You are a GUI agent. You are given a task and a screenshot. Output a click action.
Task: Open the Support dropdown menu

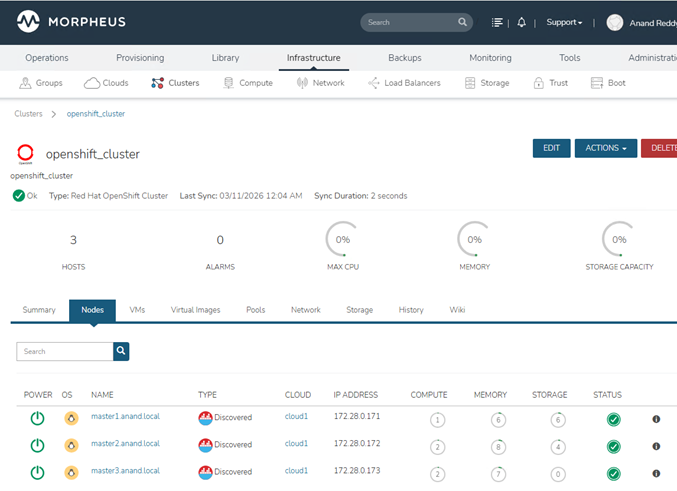pos(564,22)
